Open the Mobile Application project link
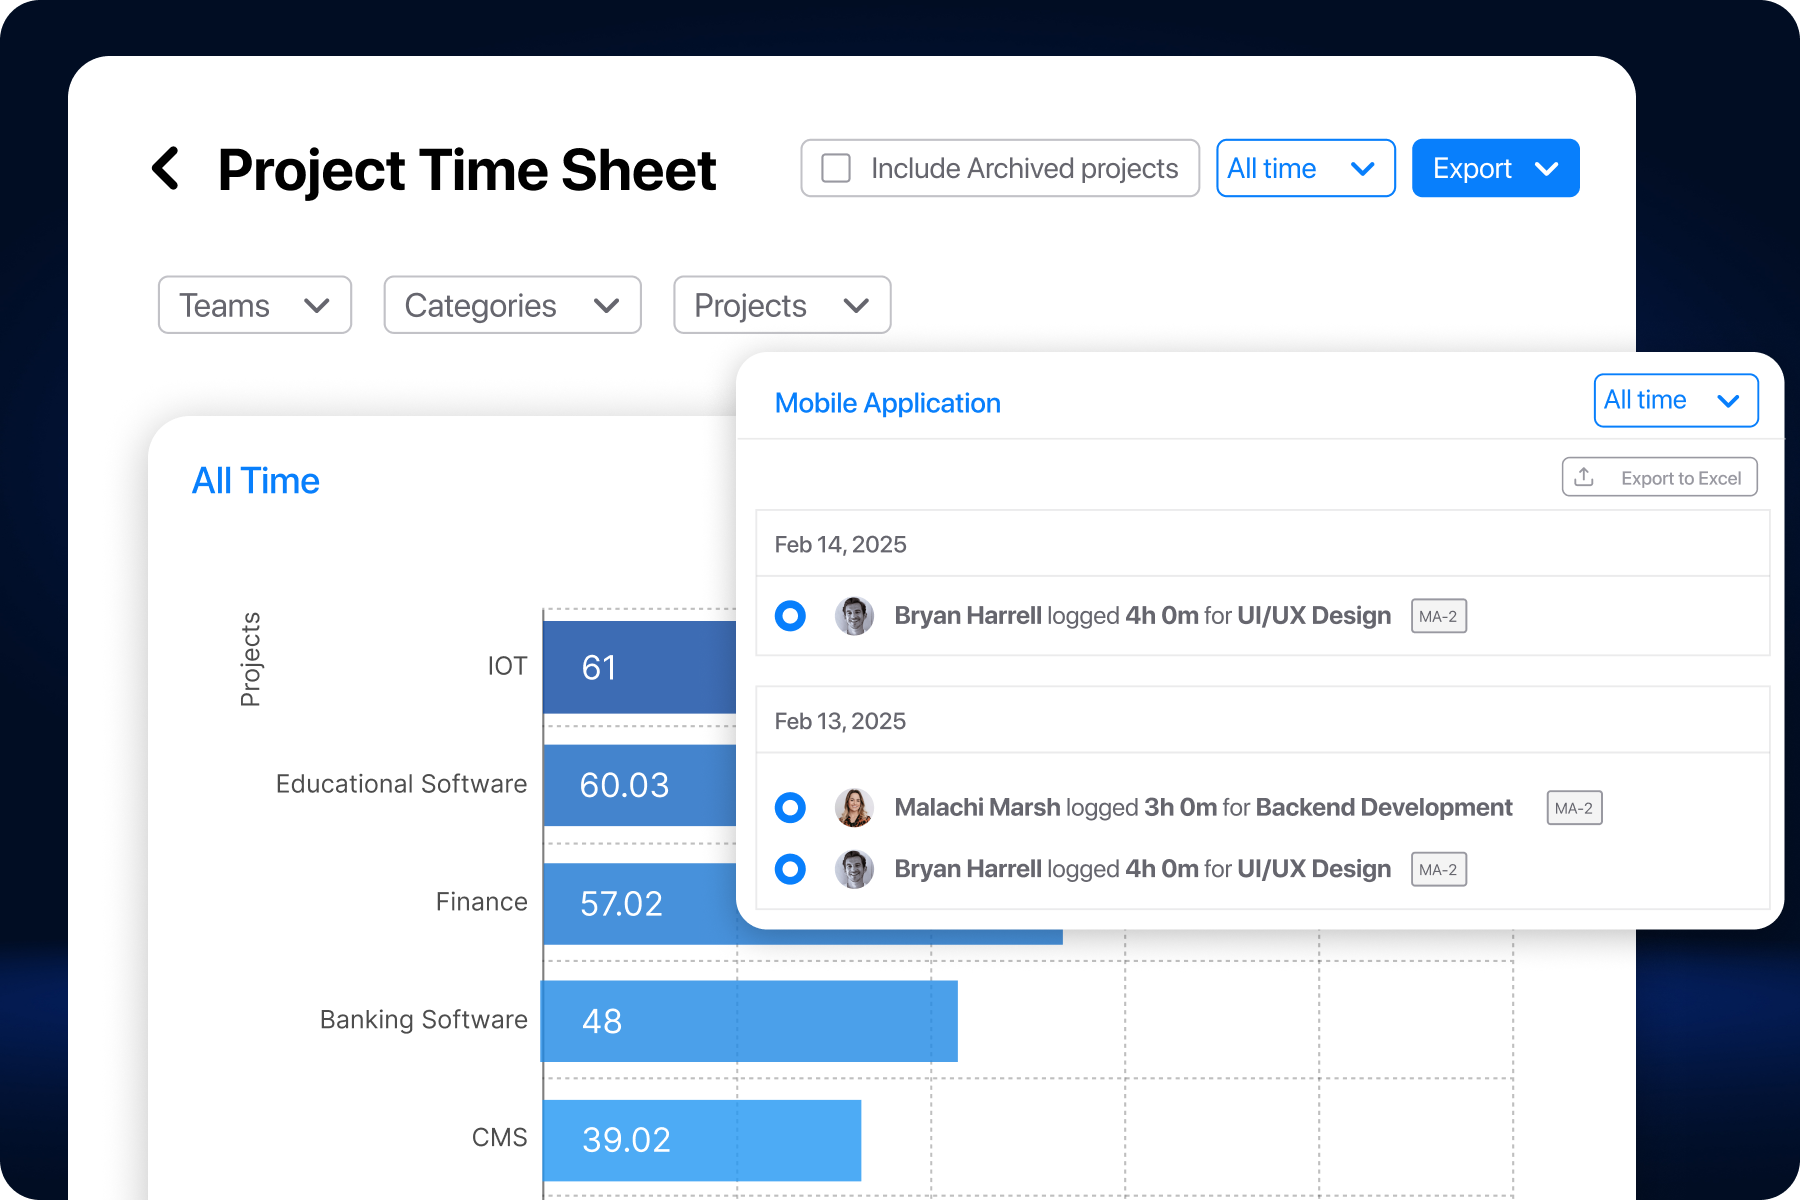Screen dimensions: 1800x1200 coord(887,402)
